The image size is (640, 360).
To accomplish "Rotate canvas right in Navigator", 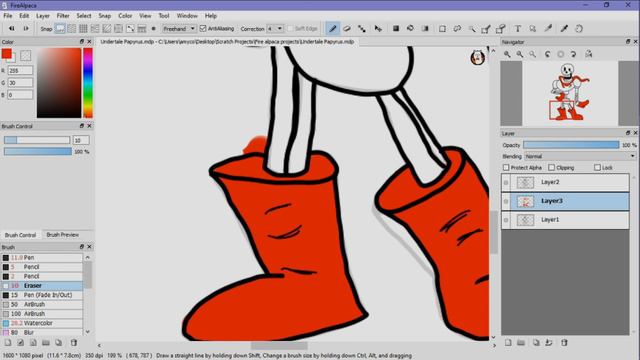I will tap(573, 54).
